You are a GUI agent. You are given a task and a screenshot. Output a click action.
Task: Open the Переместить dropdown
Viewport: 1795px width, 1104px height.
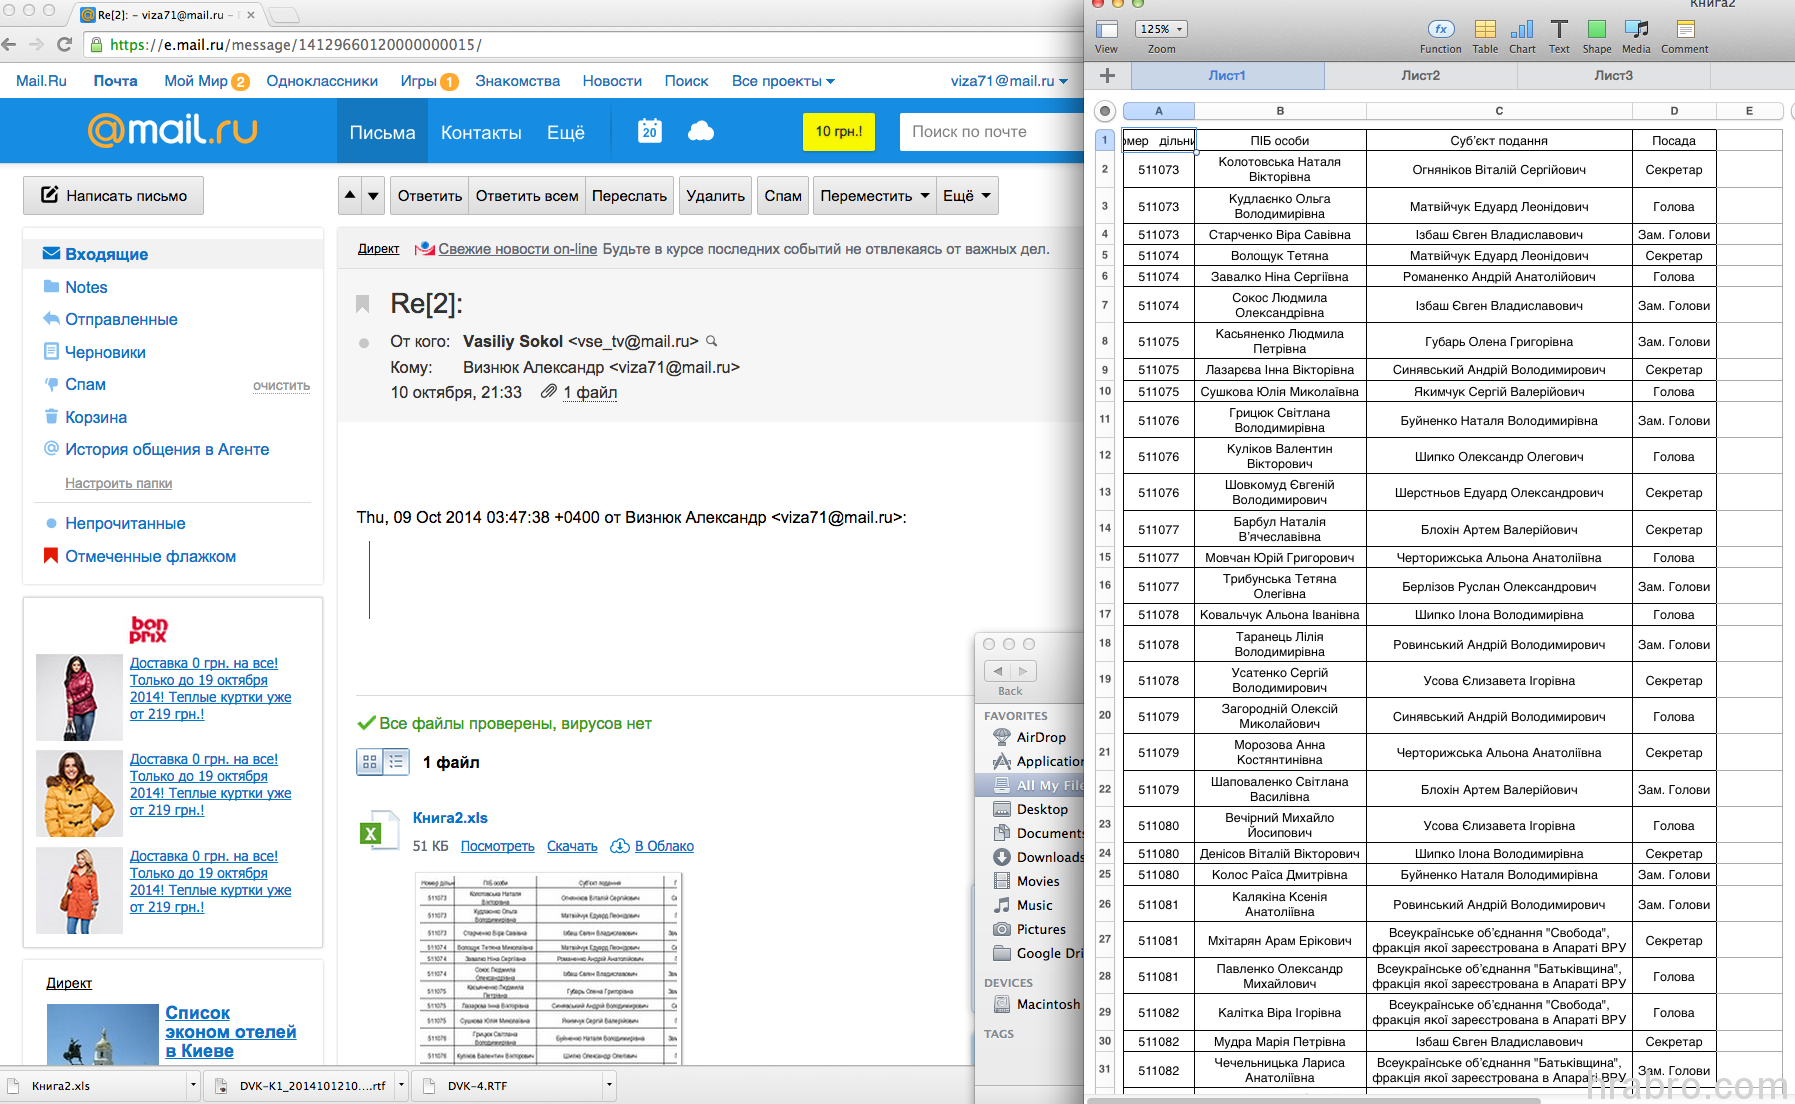[874, 196]
